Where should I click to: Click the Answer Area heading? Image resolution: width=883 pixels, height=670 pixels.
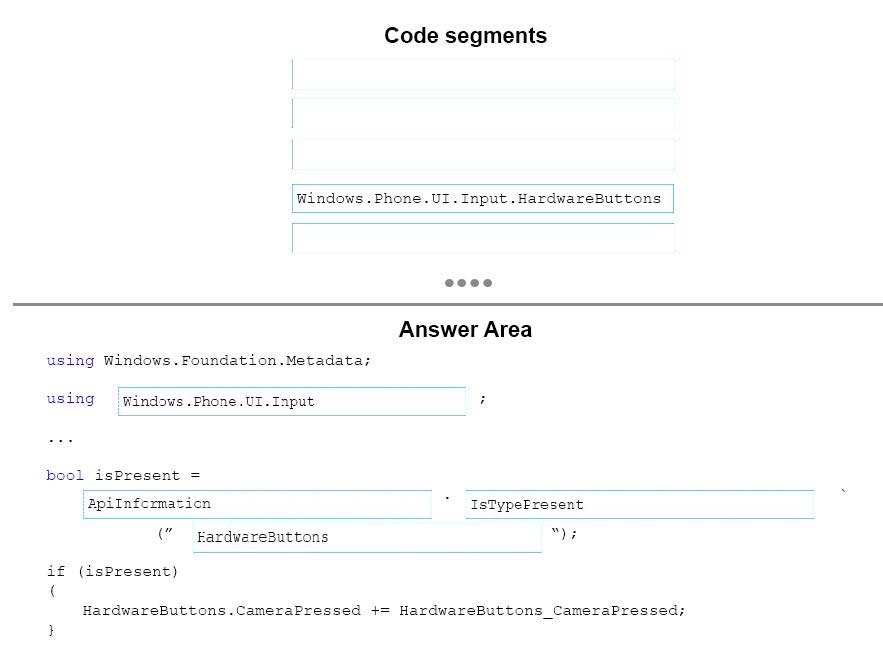465,329
